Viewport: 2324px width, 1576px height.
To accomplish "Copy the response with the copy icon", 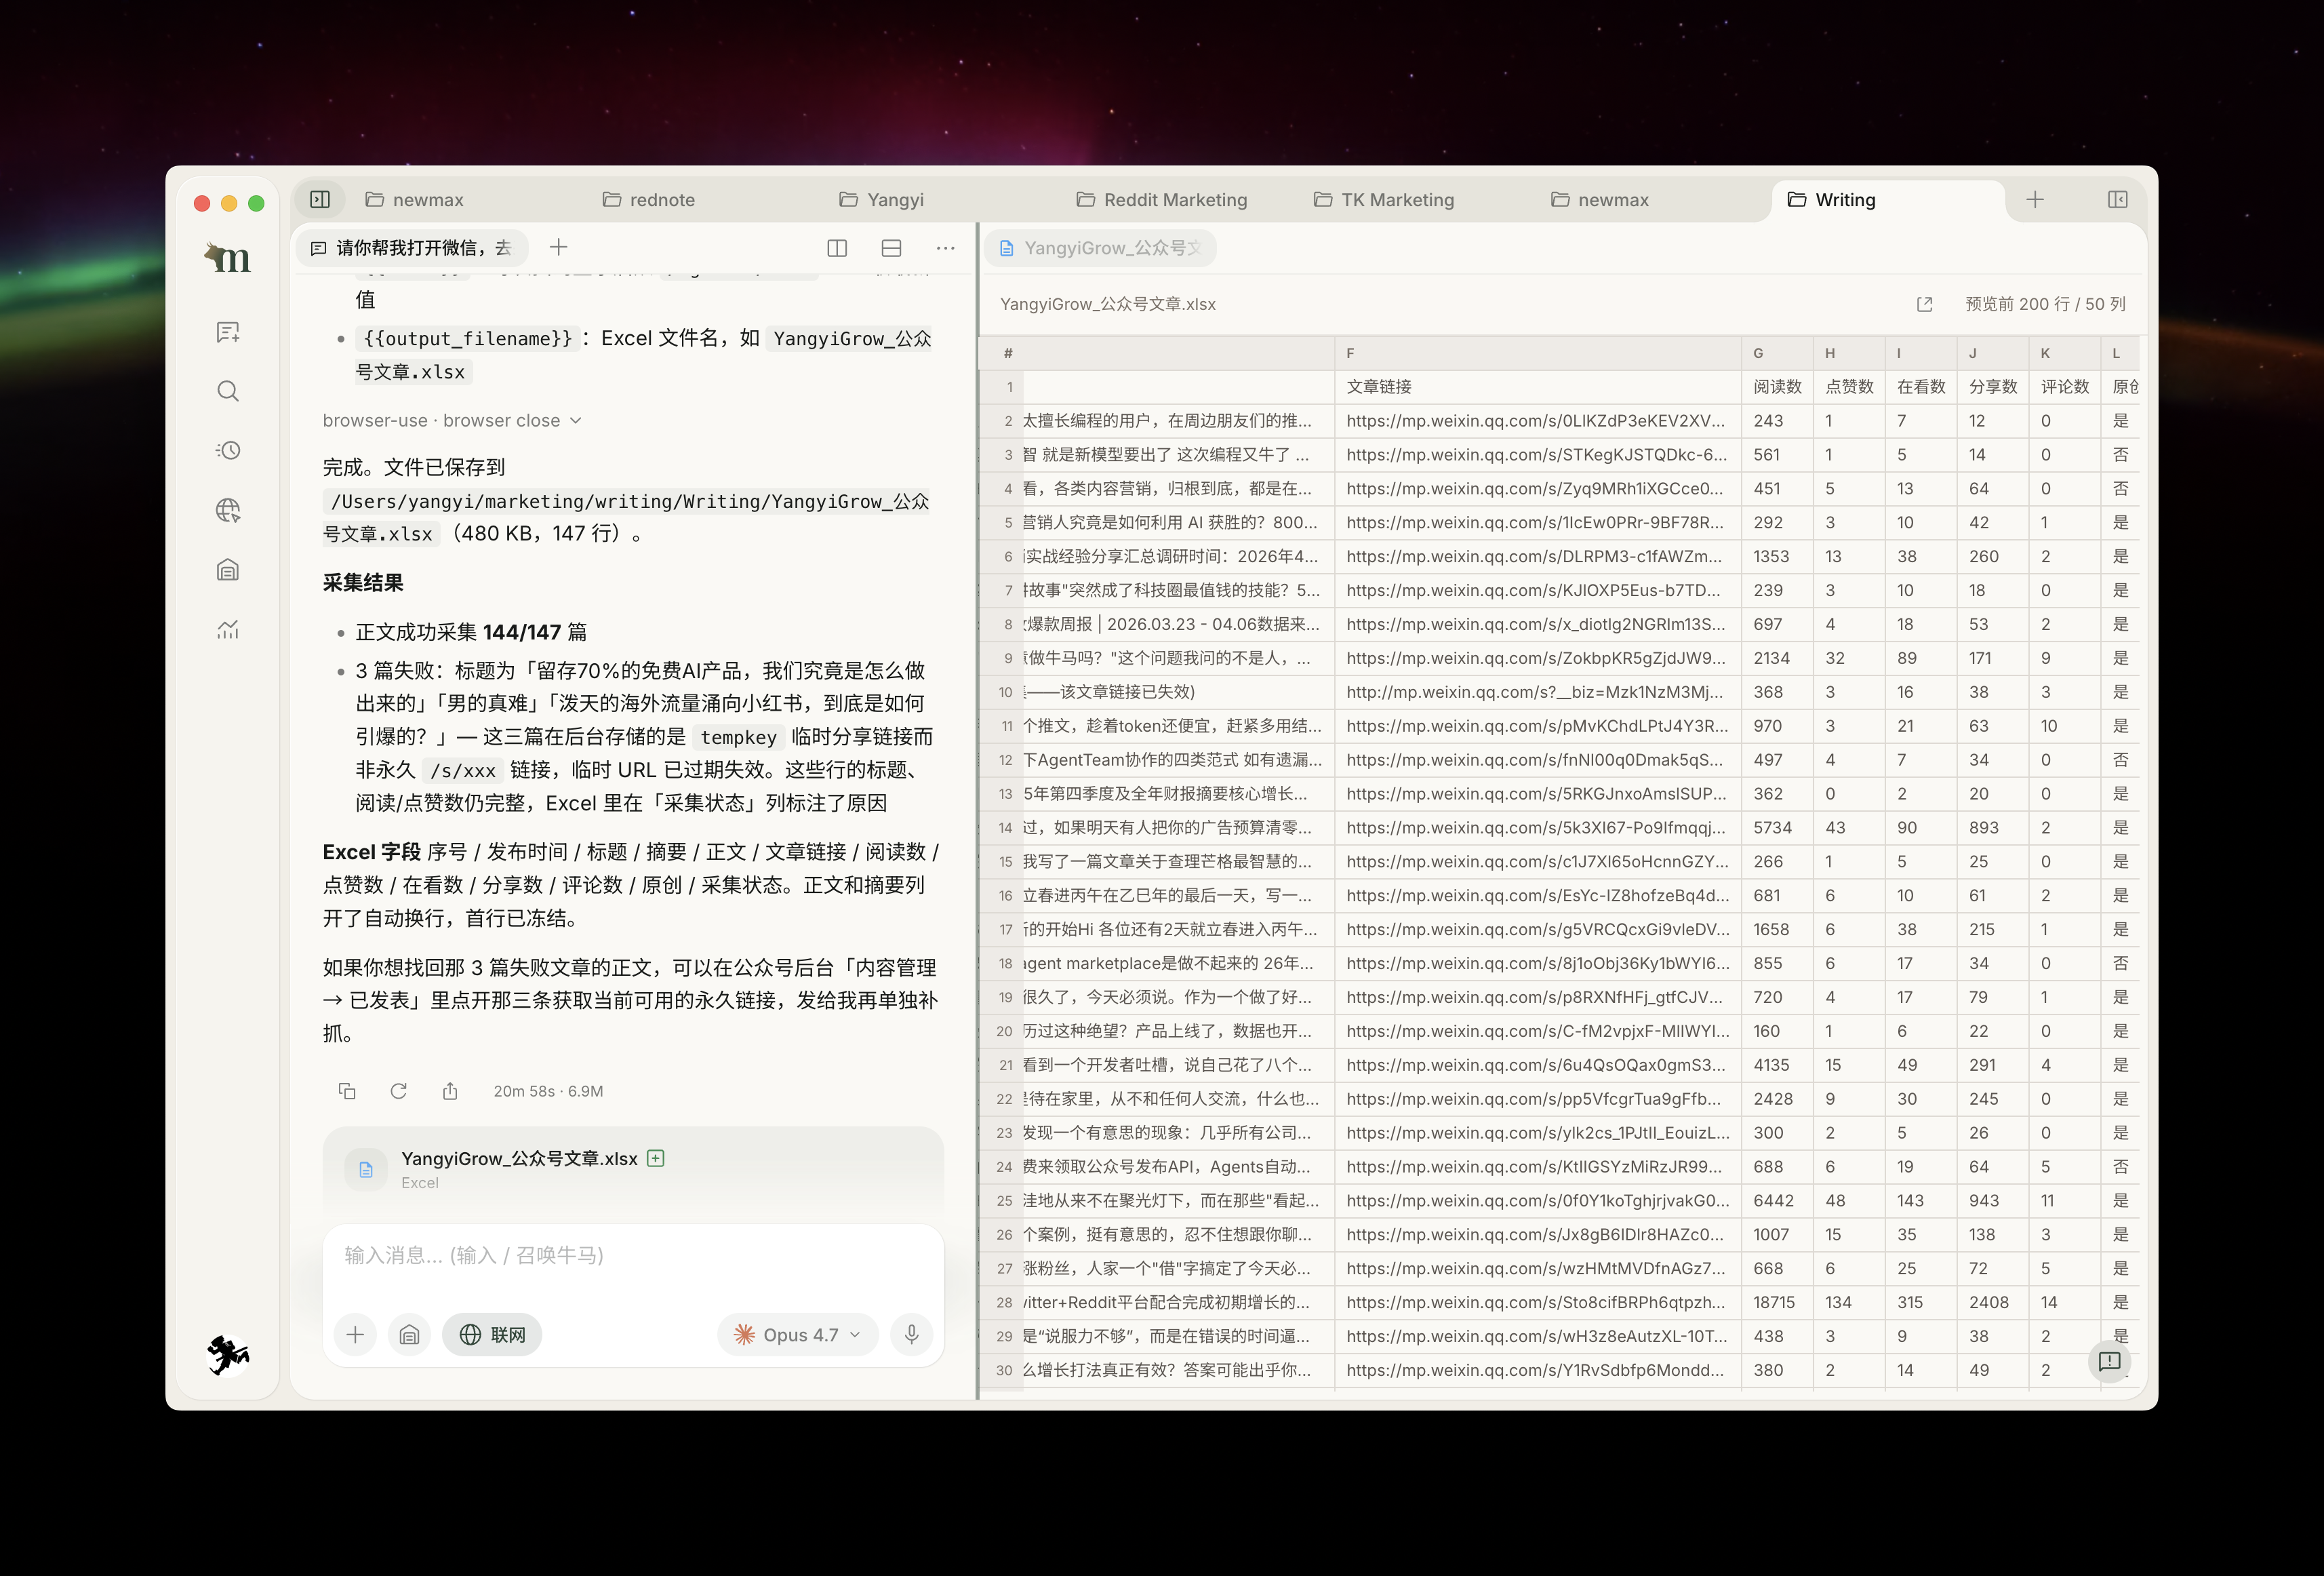I will (x=347, y=1091).
